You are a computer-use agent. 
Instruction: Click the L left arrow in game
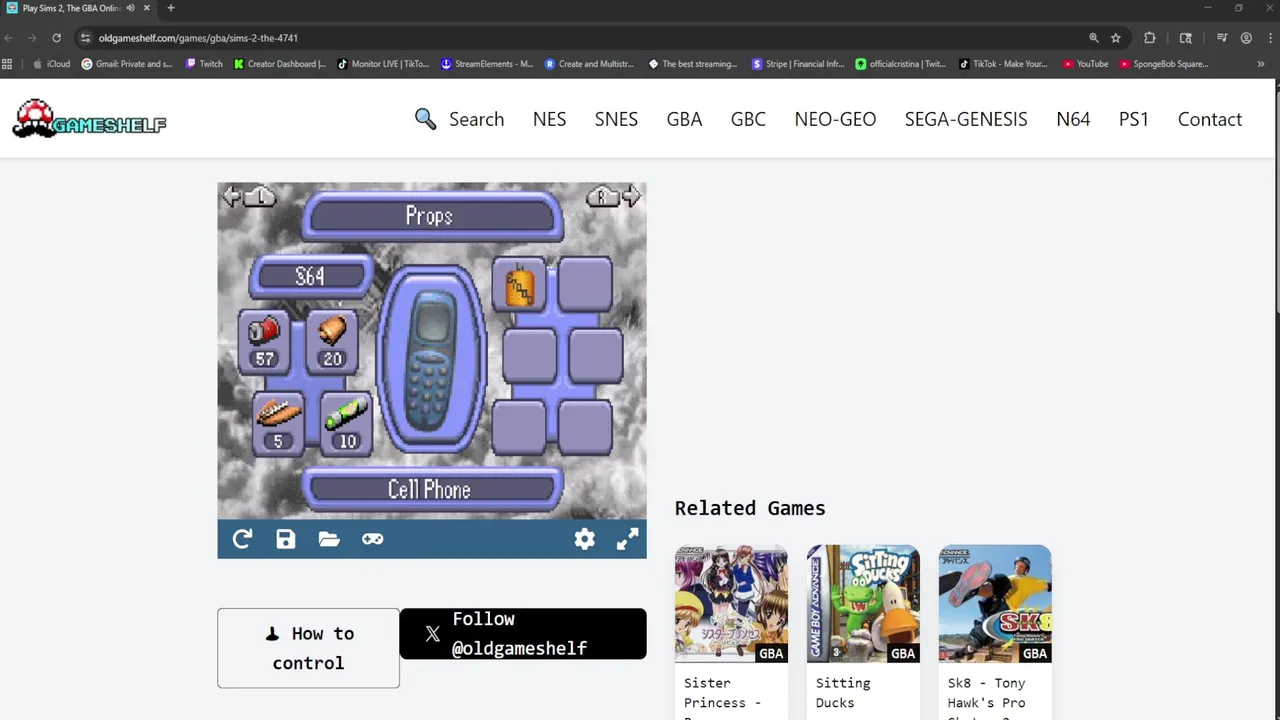point(250,197)
